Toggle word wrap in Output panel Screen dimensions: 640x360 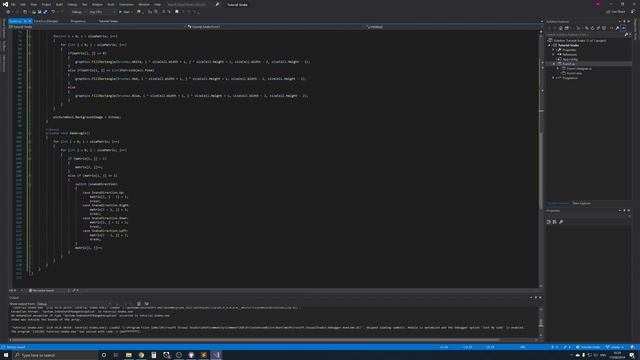[147, 304]
